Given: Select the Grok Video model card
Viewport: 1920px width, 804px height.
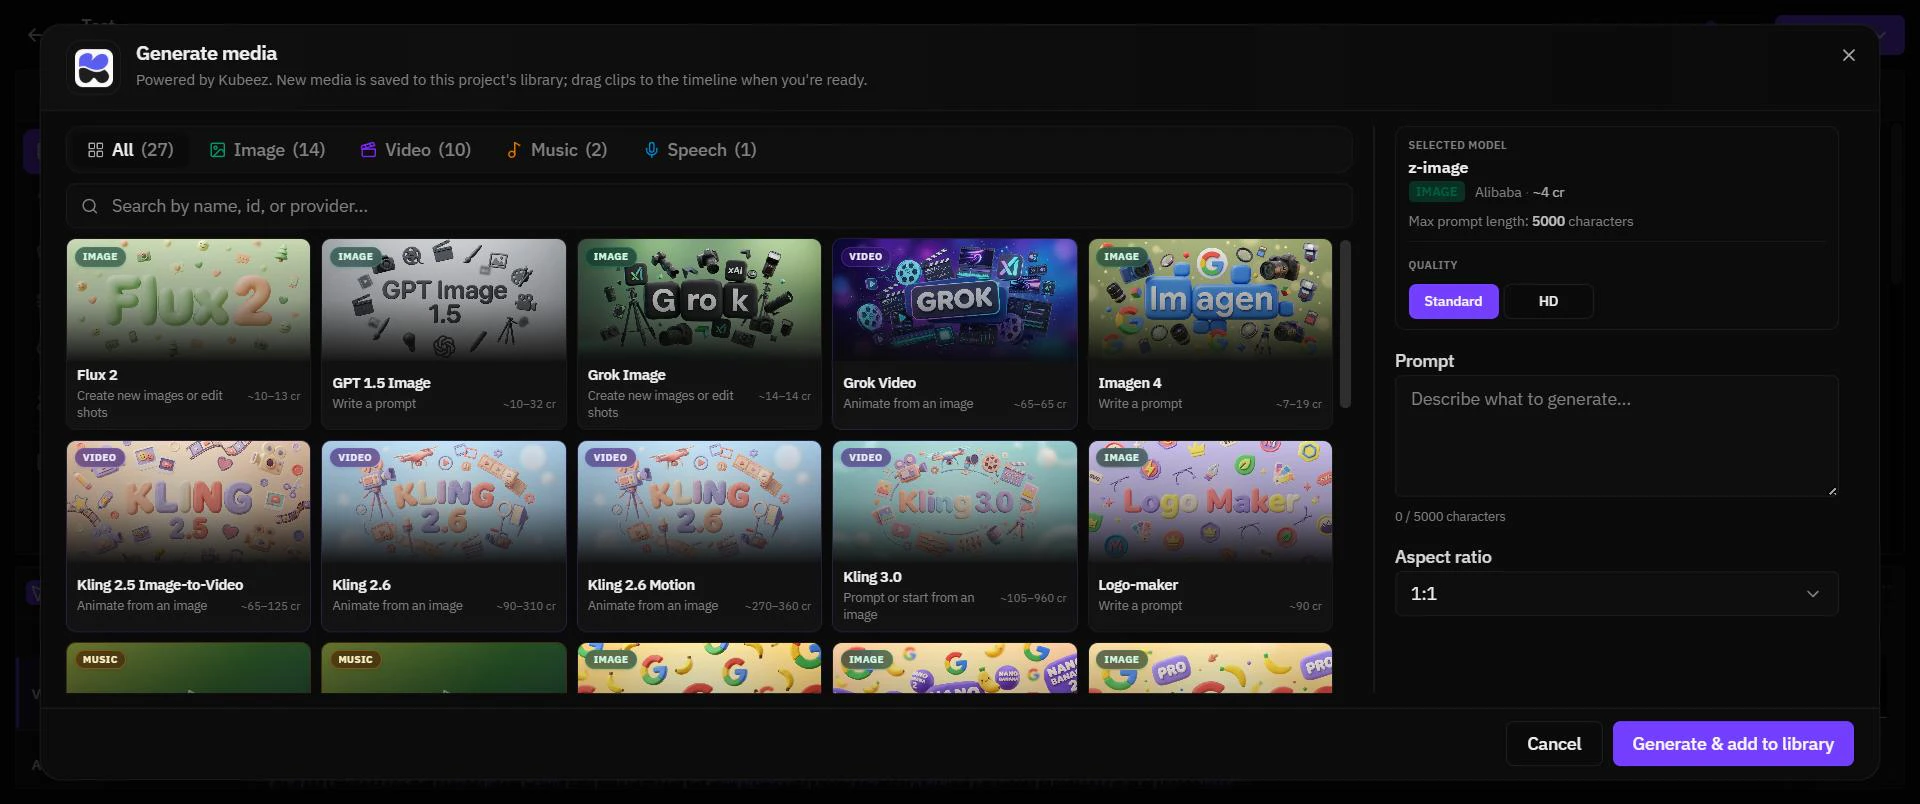Looking at the screenshot, I should pyautogui.click(x=955, y=334).
